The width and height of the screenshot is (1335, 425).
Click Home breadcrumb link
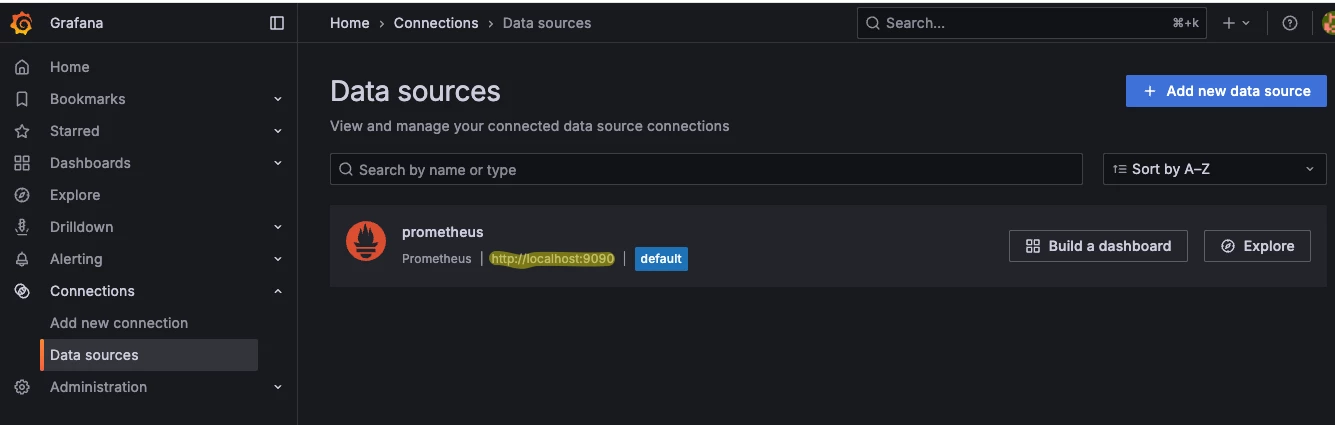pos(350,23)
